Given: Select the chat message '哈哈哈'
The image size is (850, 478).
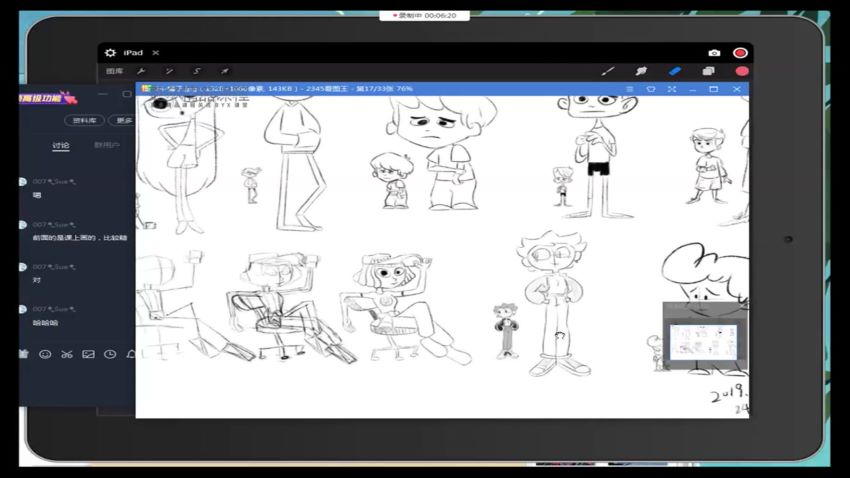Looking at the screenshot, I should click(46, 323).
